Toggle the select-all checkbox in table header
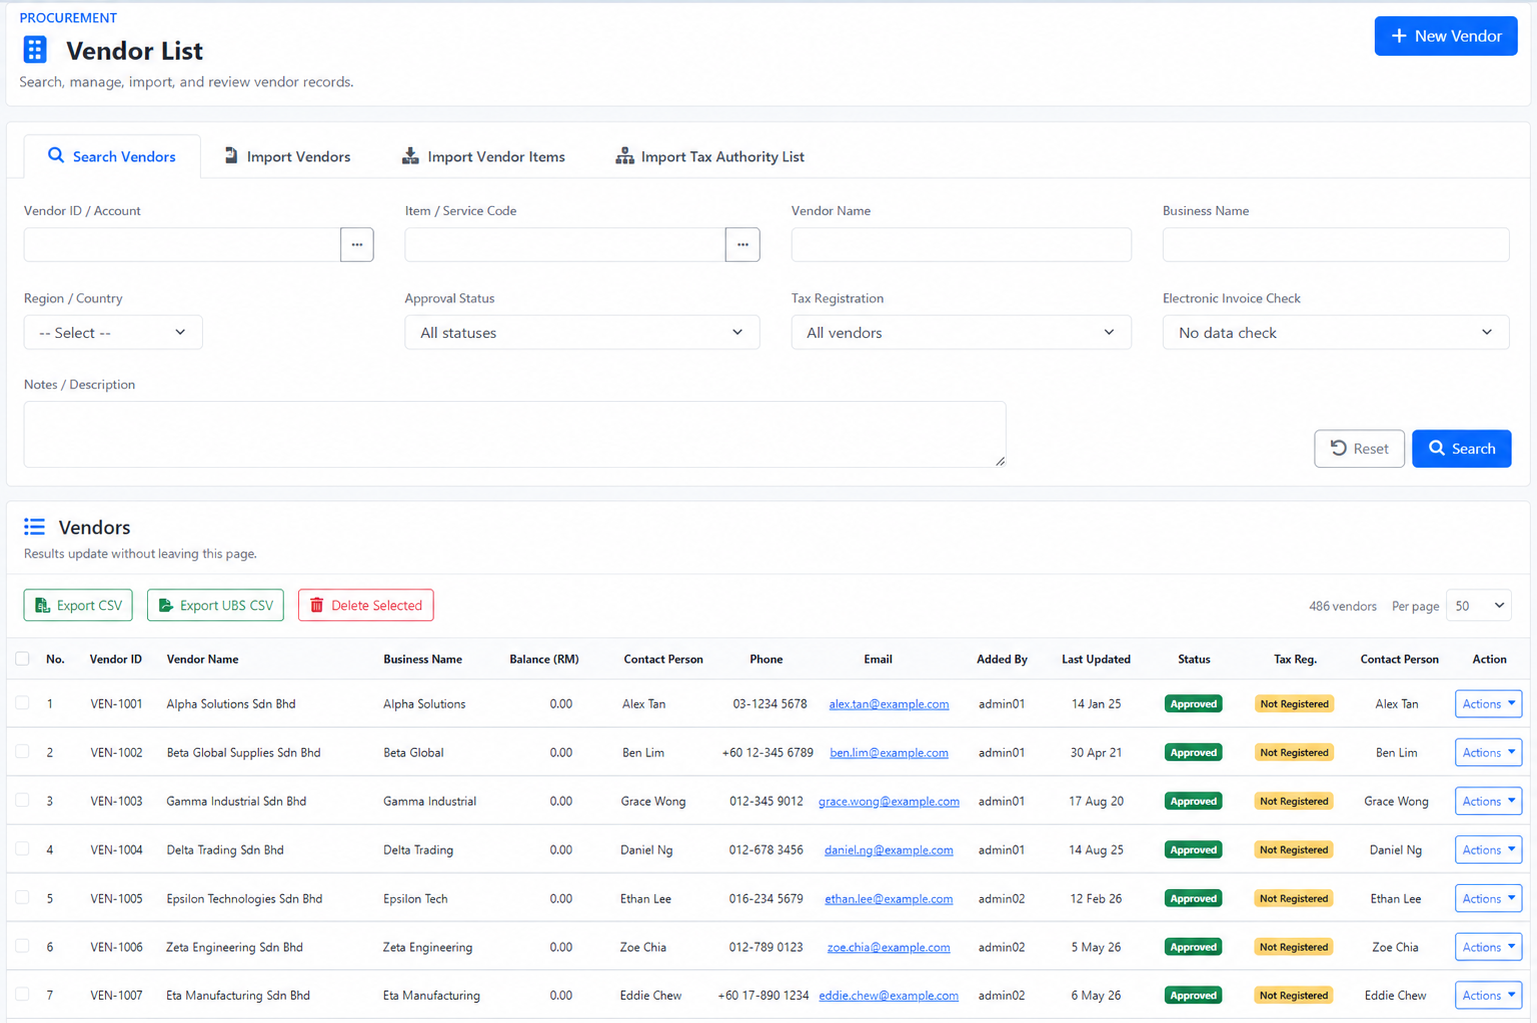The width and height of the screenshot is (1537, 1023). coord(22,658)
